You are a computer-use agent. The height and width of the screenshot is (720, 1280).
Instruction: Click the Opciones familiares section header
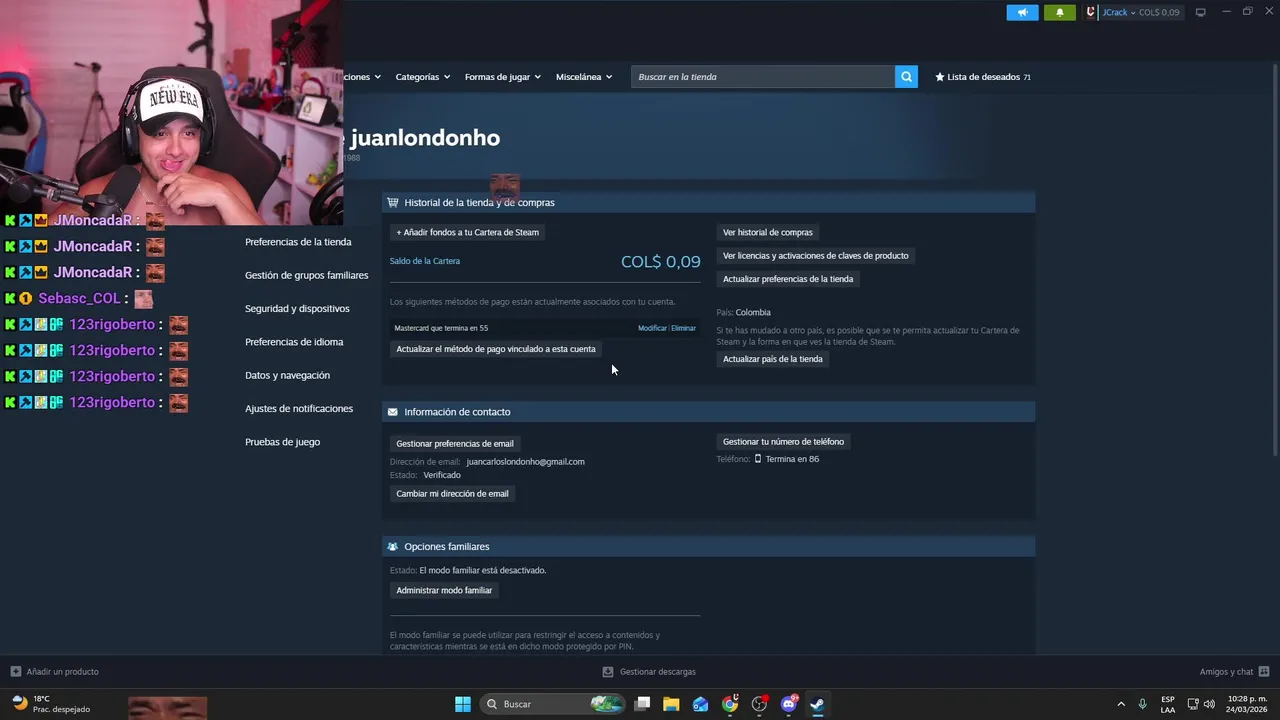708,547
